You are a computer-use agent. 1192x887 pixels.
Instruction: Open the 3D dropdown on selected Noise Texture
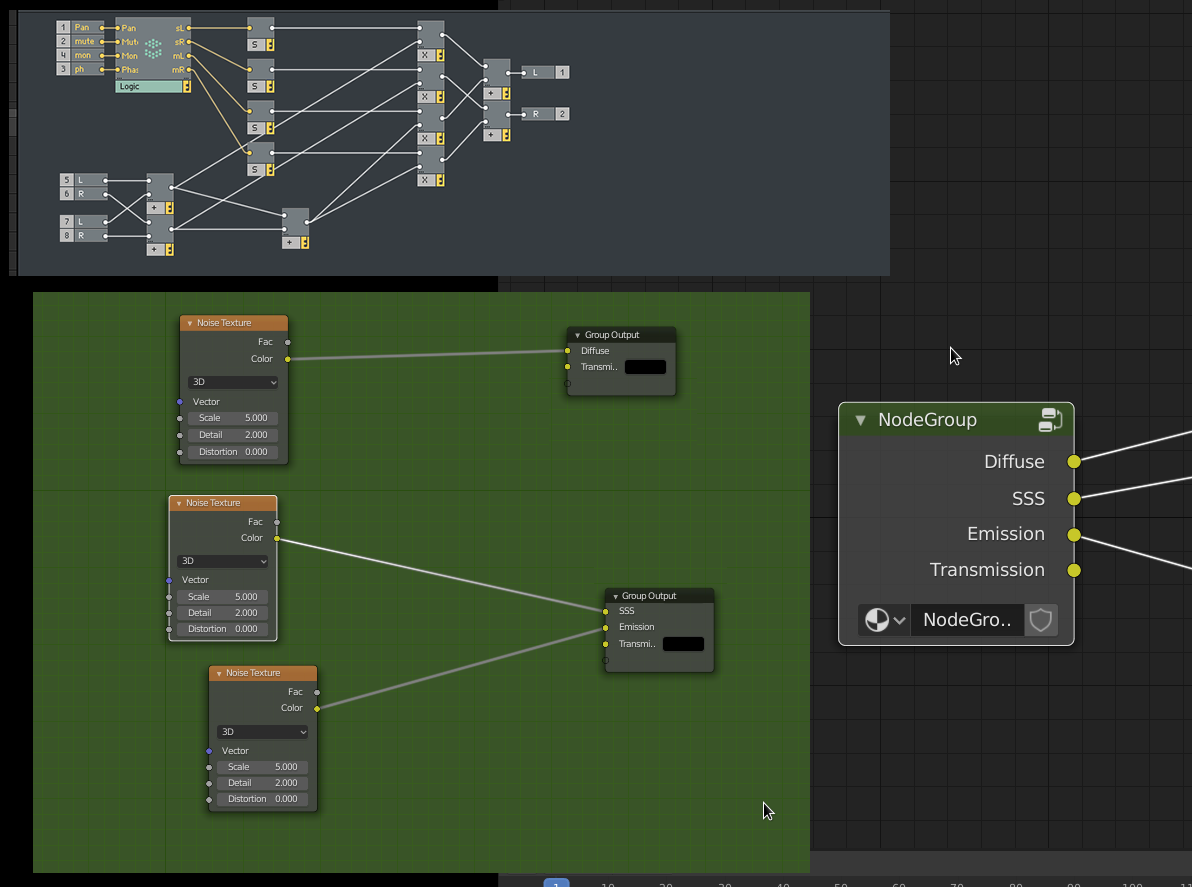point(223,561)
